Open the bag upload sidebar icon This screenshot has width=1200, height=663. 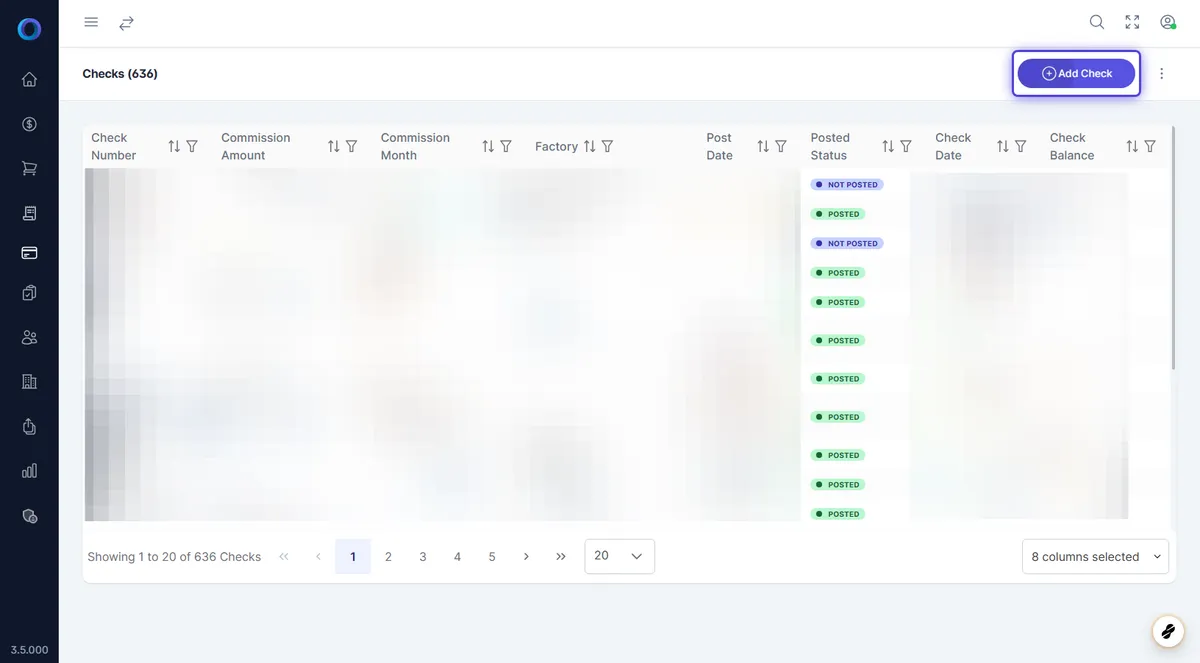coord(29,426)
